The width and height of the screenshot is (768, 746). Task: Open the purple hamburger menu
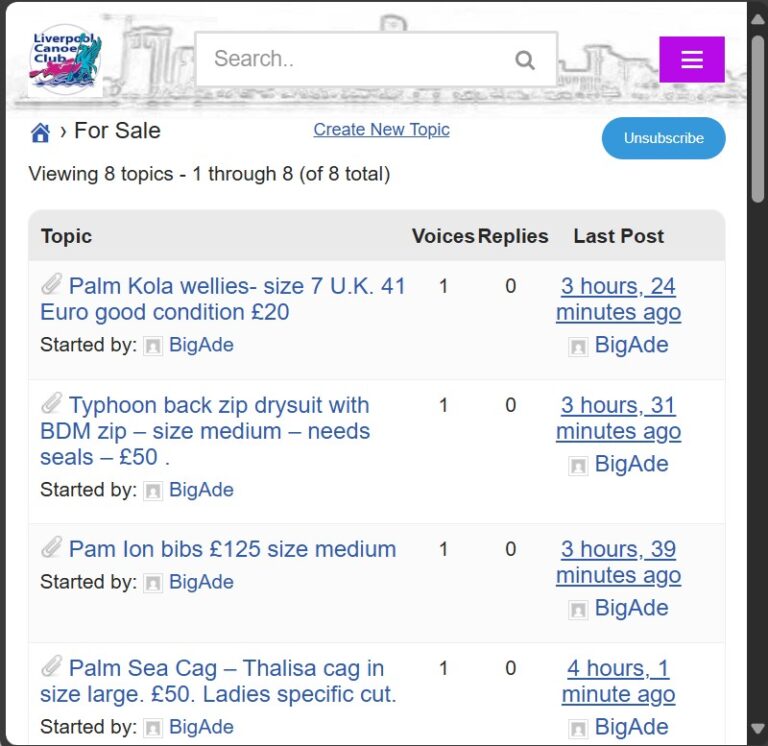point(692,60)
